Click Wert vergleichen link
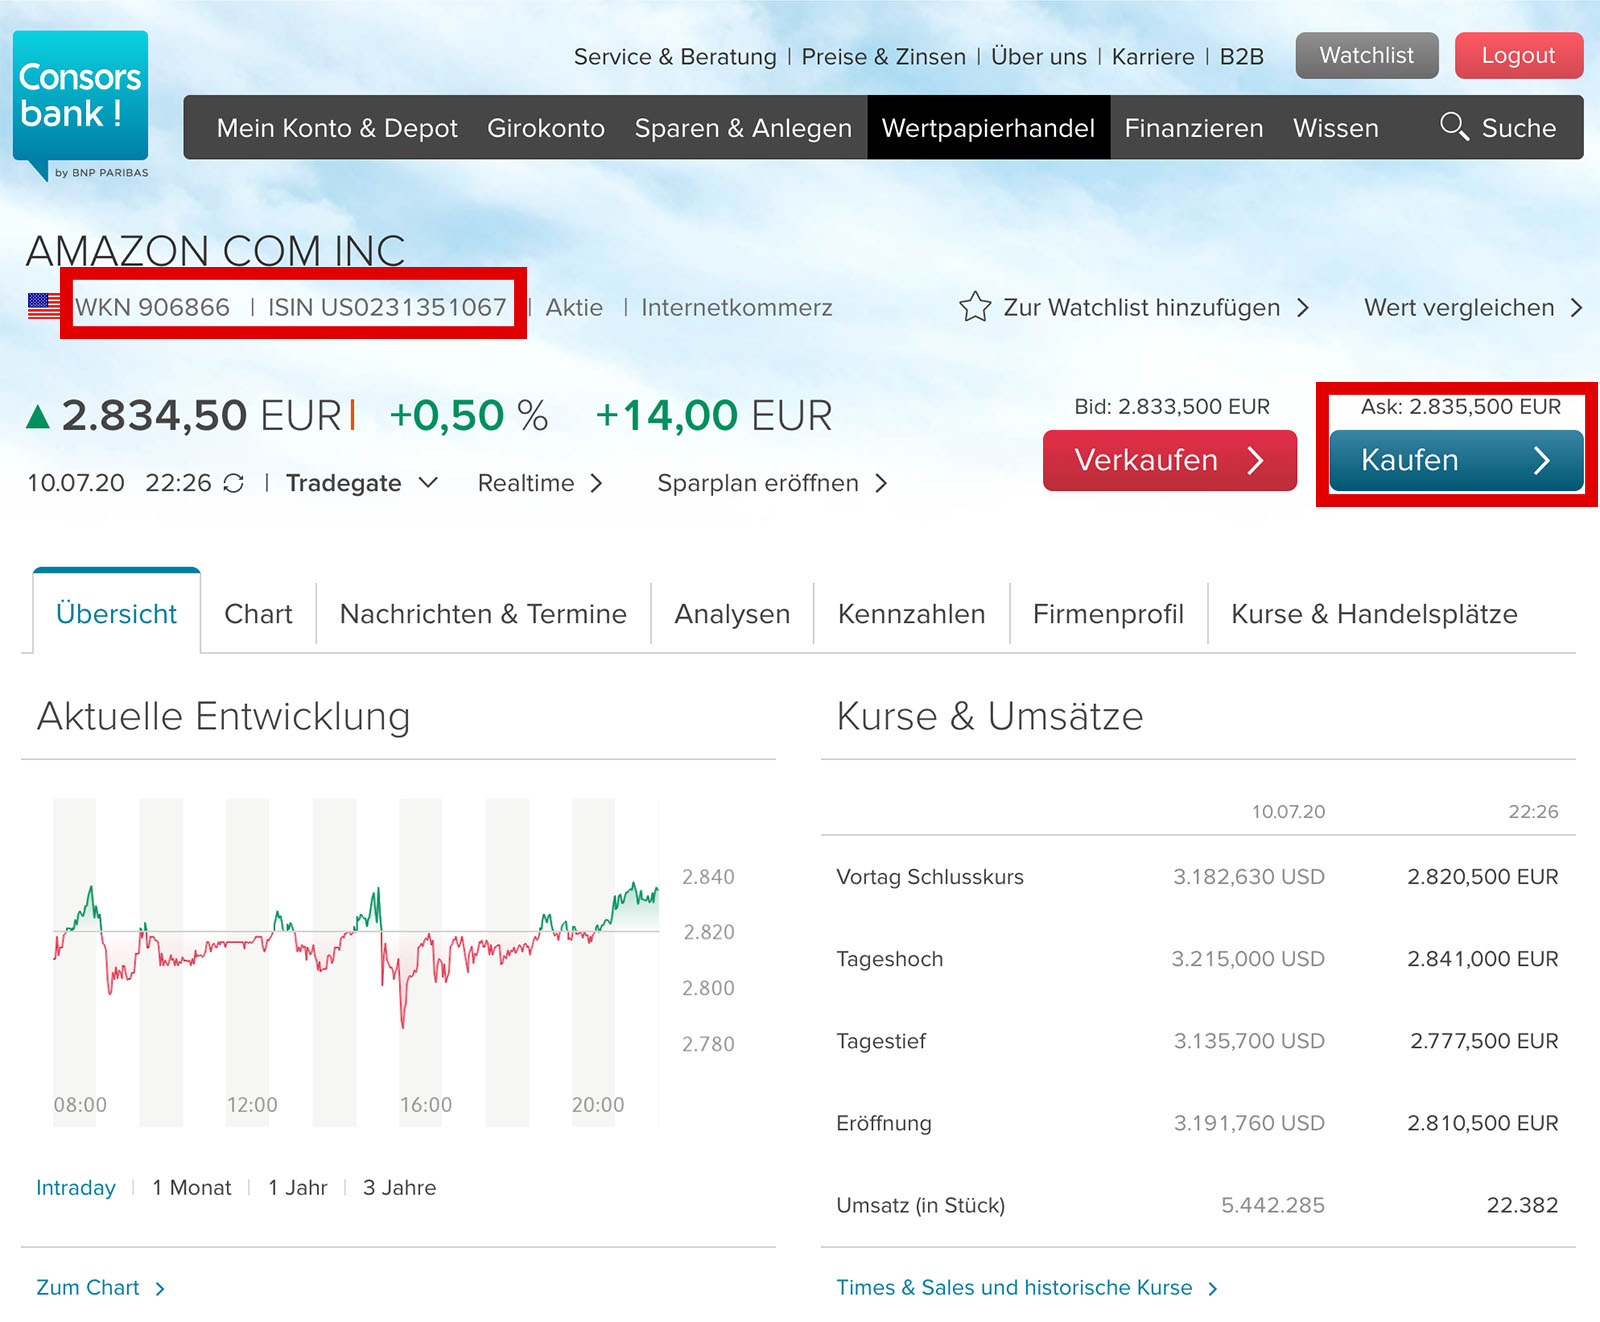Viewport: 1600px width, 1322px height. point(1473,307)
